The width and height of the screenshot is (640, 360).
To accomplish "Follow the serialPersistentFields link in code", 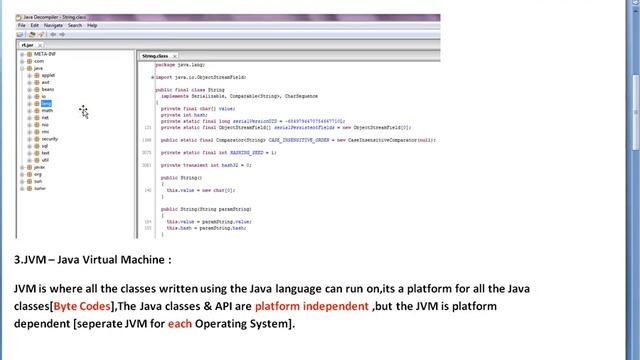I will (304, 127).
